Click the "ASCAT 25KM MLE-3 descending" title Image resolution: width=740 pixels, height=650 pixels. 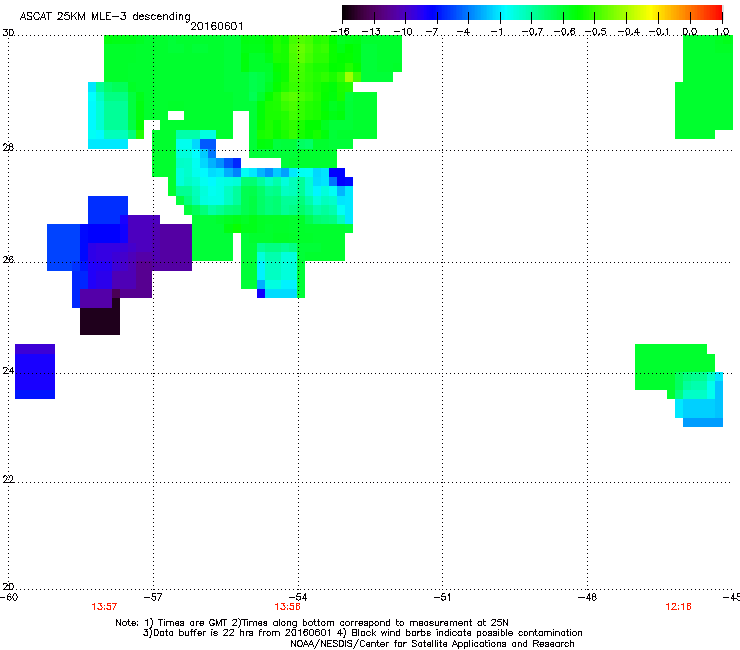tap(105, 16)
